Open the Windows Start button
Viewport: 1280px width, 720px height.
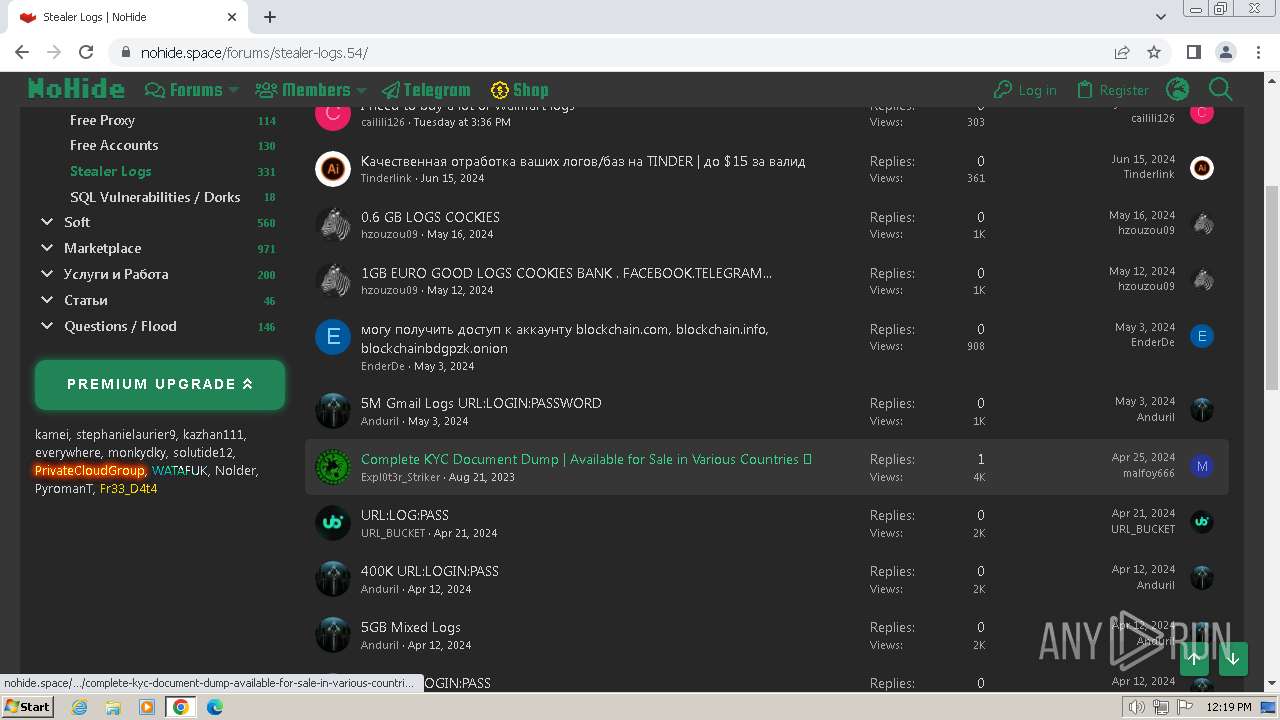(x=27, y=707)
